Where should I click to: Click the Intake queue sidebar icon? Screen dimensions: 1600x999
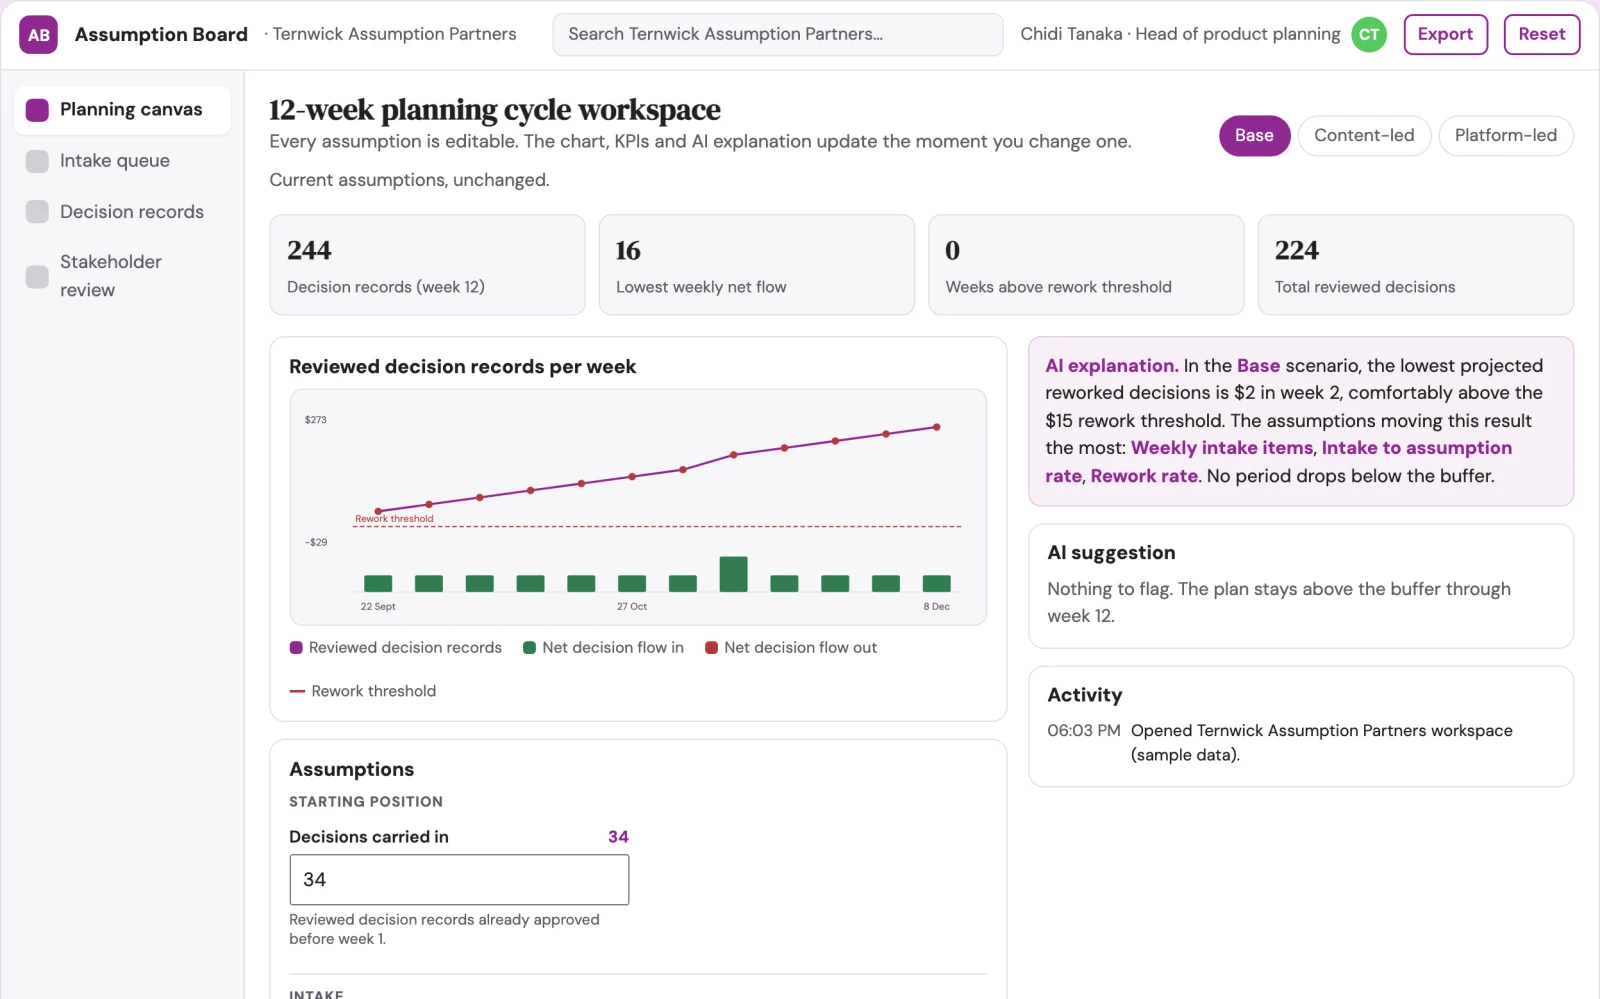click(37, 161)
